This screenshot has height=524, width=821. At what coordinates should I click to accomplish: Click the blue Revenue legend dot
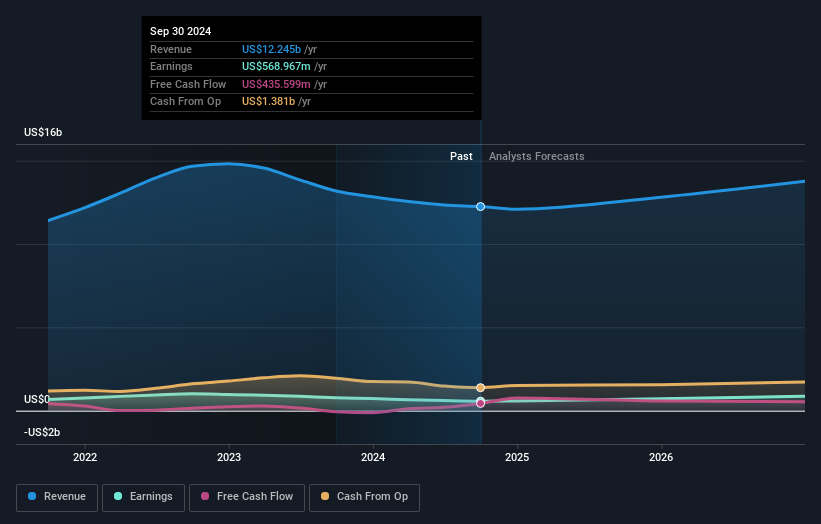coord(32,496)
